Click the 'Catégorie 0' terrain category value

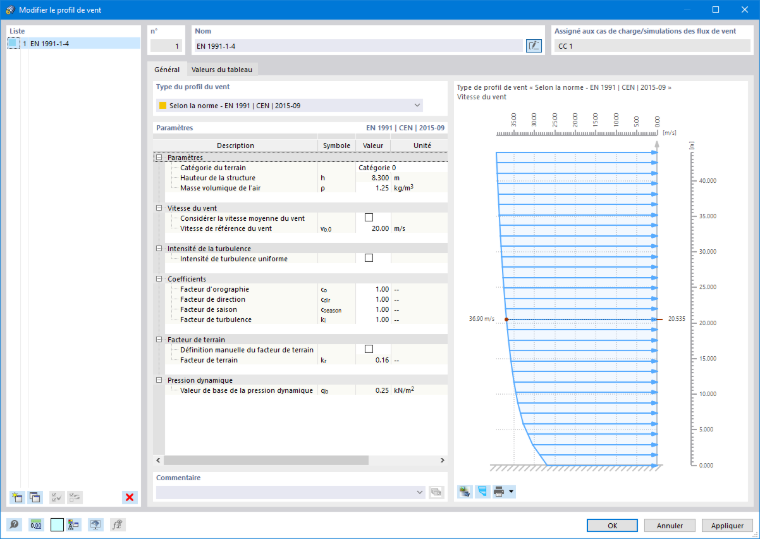point(377,168)
